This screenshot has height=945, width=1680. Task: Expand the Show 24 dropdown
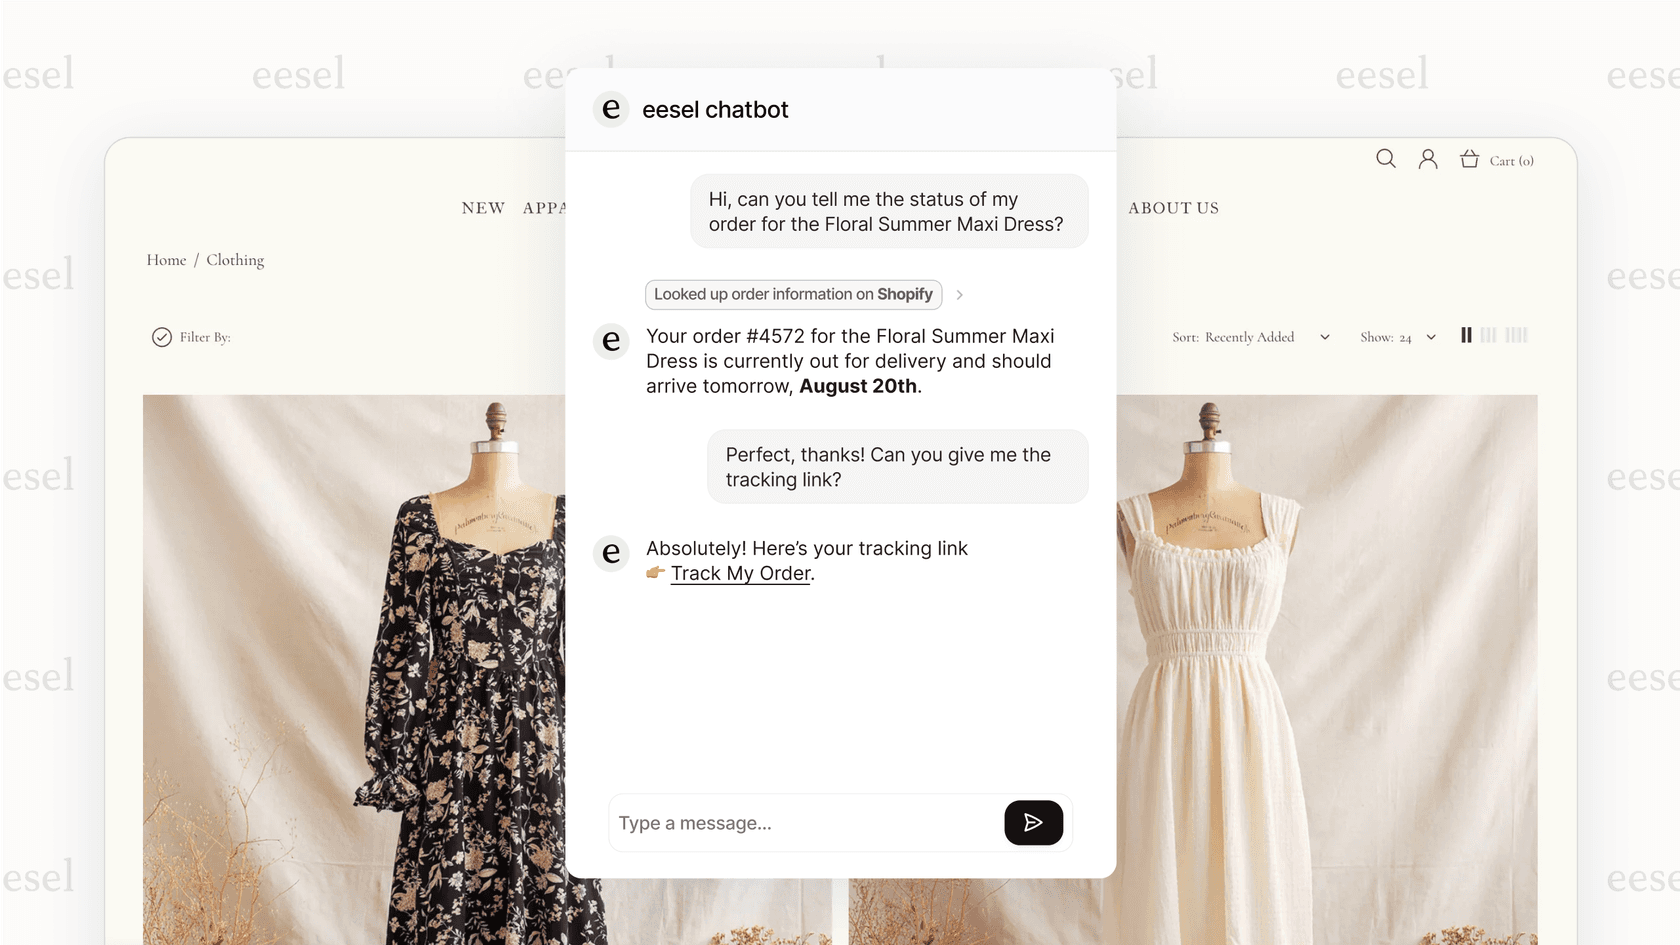(1430, 337)
